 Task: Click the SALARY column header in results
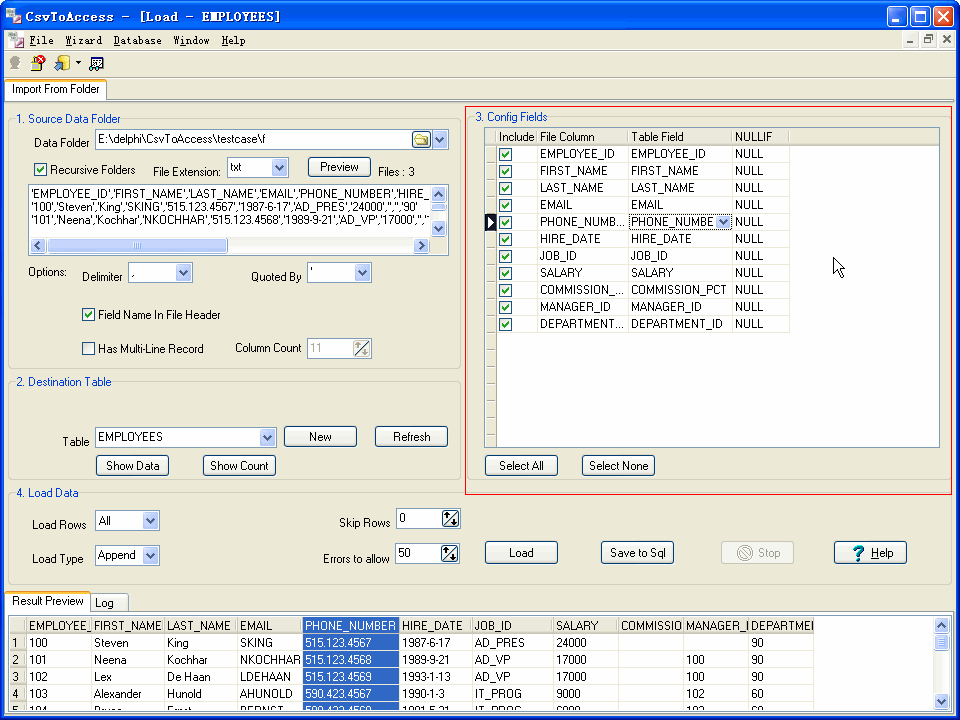click(x=585, y=626)
